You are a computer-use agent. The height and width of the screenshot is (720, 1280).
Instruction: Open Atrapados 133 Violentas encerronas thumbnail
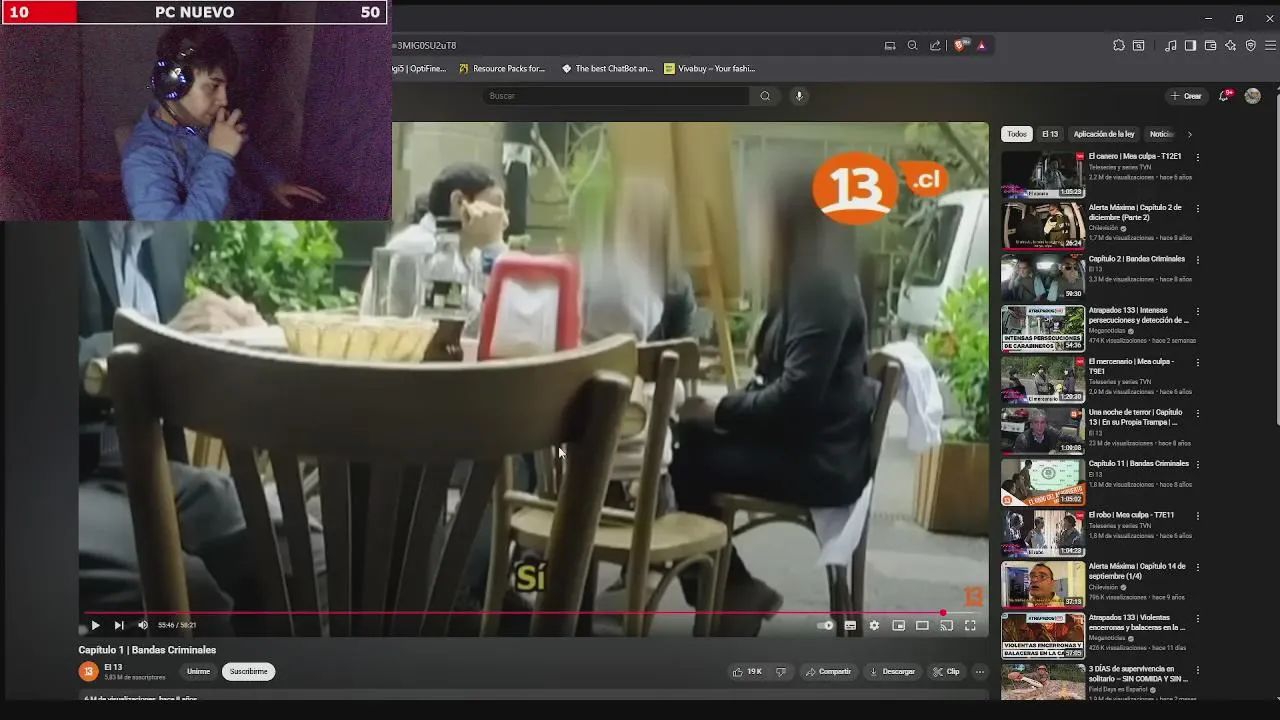coord(1043,635)
